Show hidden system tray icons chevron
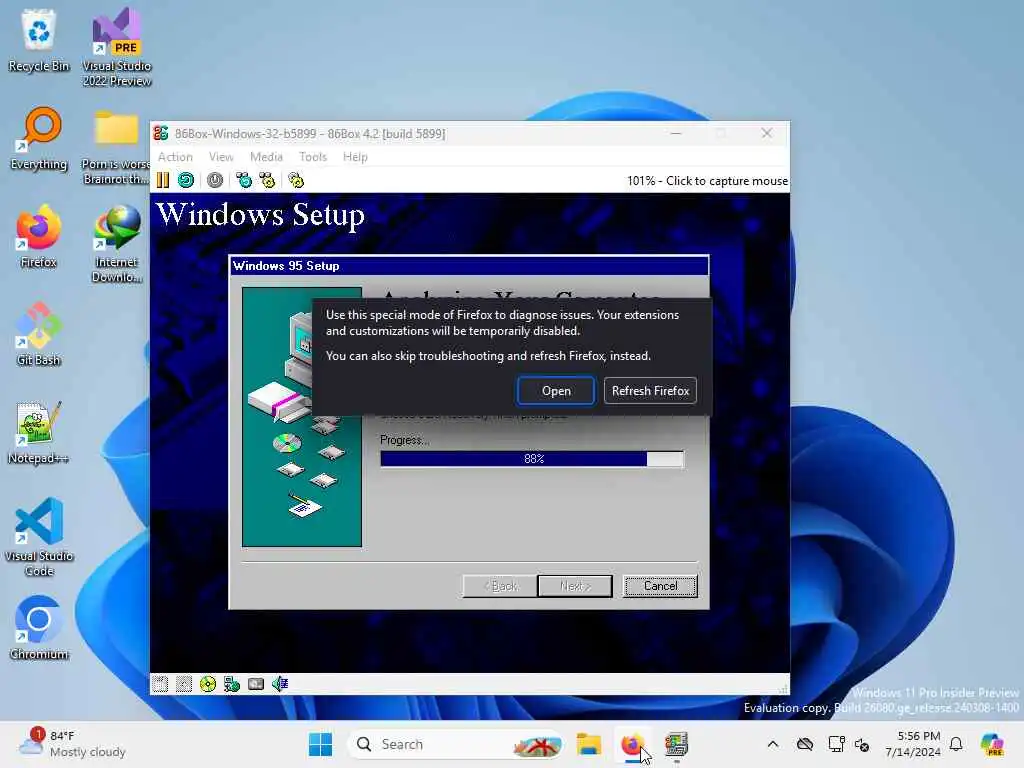The width and height of the screenshot is (1024, 768). [773, 744]
